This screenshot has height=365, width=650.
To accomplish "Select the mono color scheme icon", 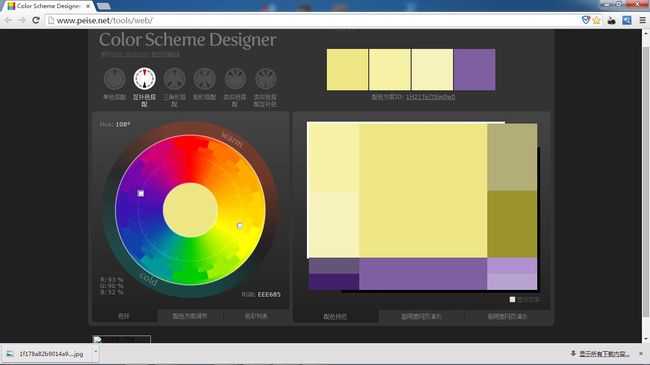I will [114, 79].
